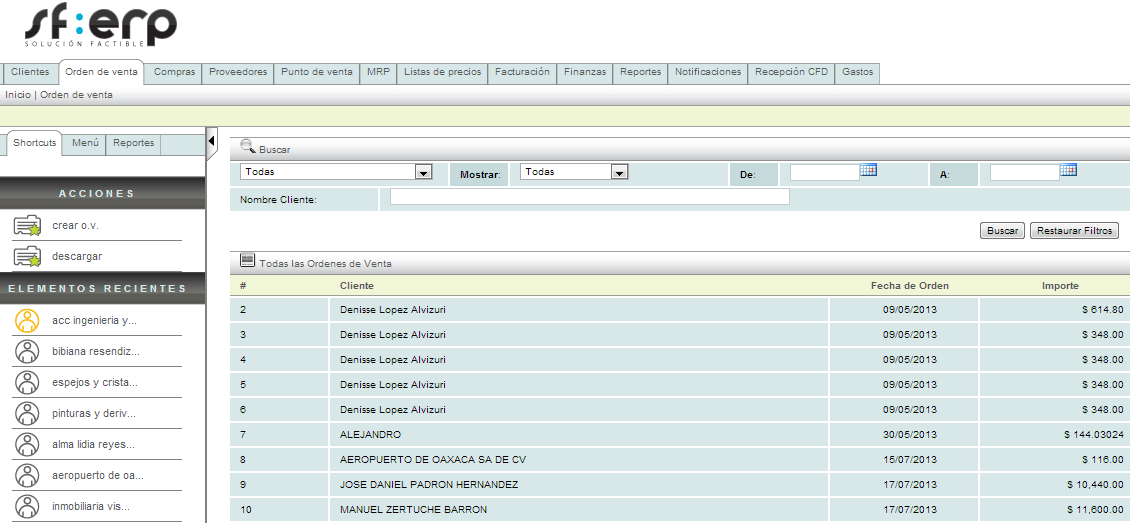Click the orange acc ingenieria user icon
Viewport: 1130px width, 523px height.
point(27,320)
